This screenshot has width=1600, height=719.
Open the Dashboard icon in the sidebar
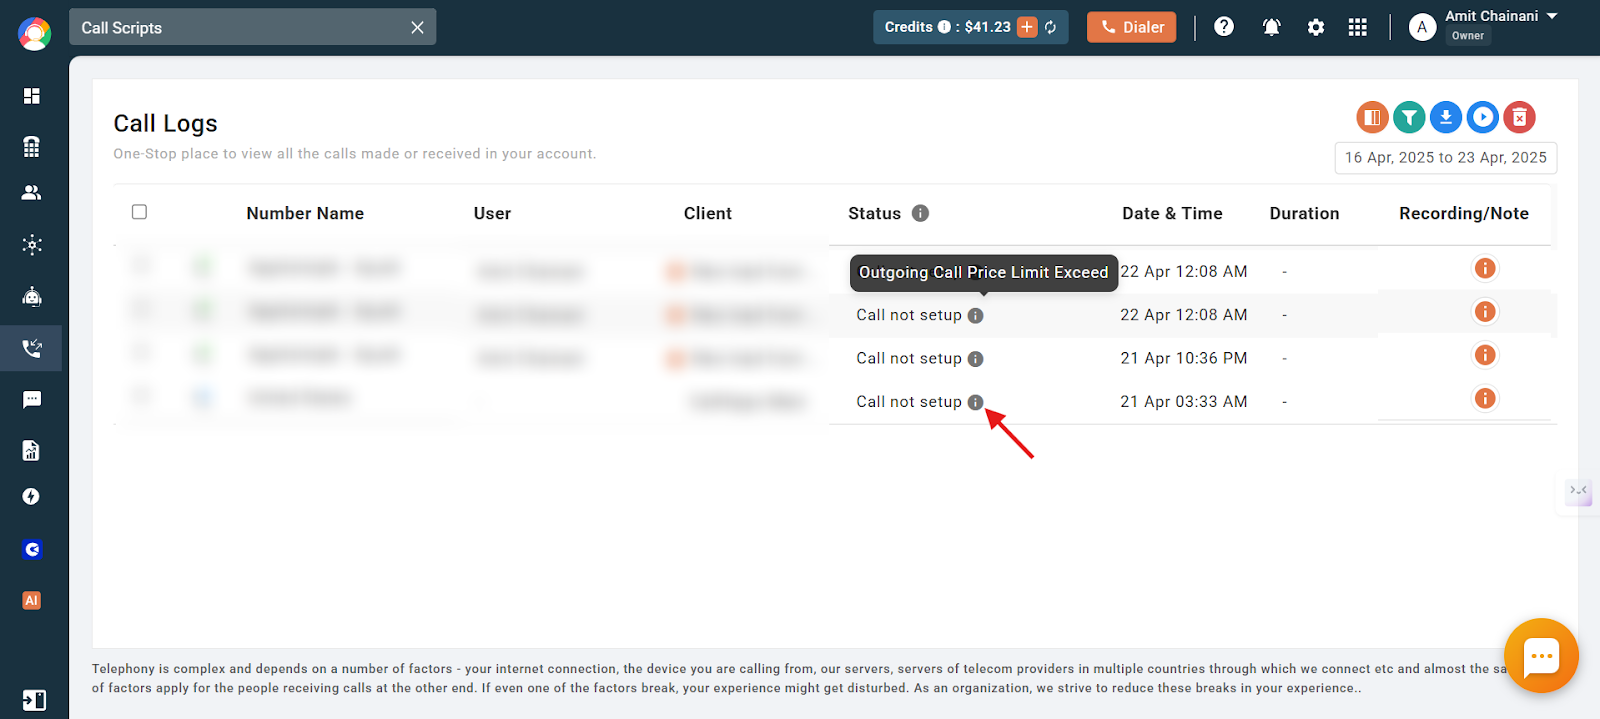tap(32, 96)
